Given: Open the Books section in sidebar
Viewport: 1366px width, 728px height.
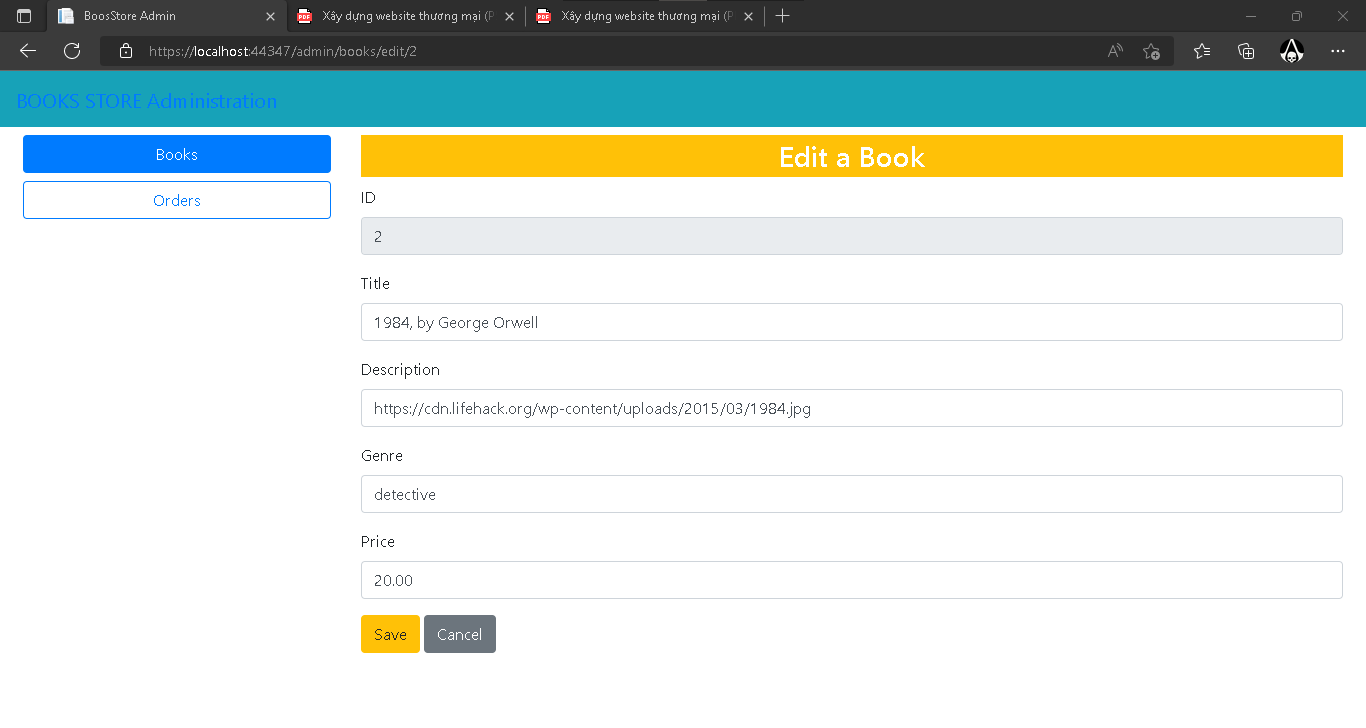Looking at the screenshot, I should [x=177, y=154].
